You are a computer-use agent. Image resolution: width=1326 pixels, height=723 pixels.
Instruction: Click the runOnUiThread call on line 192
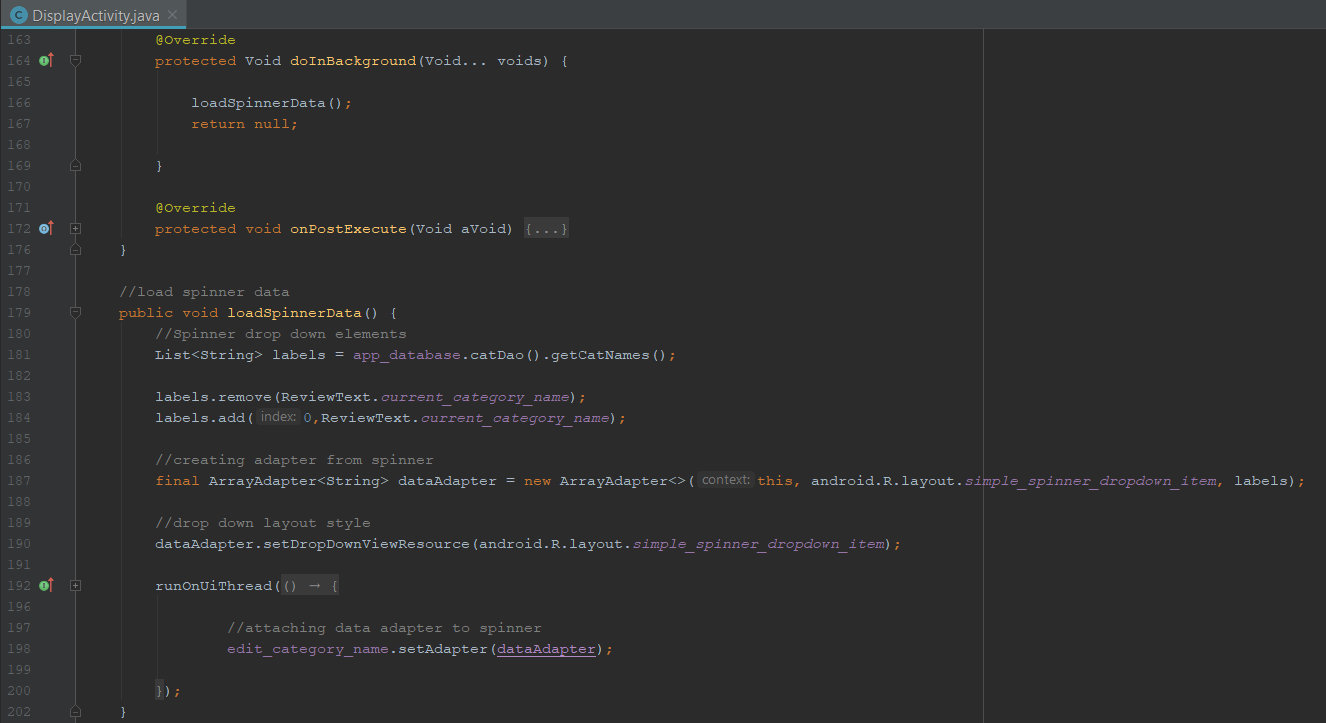click(213, 586)
